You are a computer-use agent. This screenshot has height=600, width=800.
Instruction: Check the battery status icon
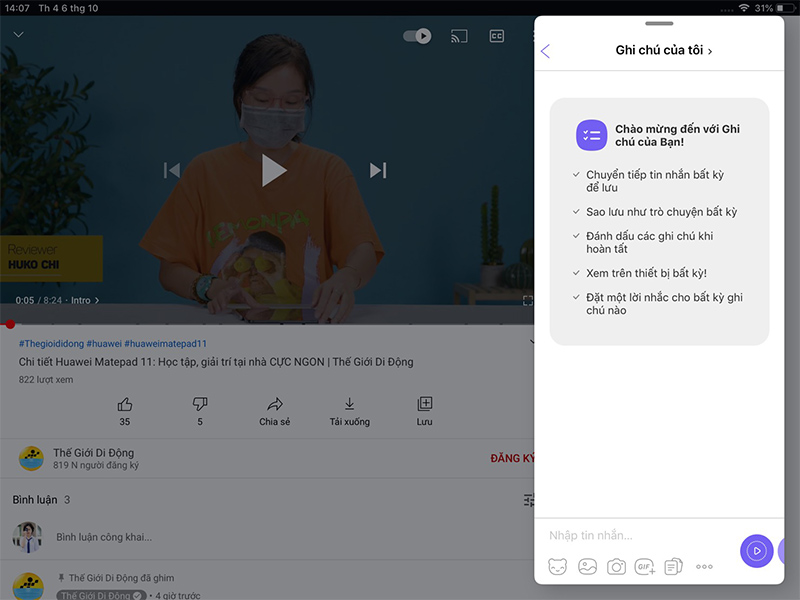[786, 8]
